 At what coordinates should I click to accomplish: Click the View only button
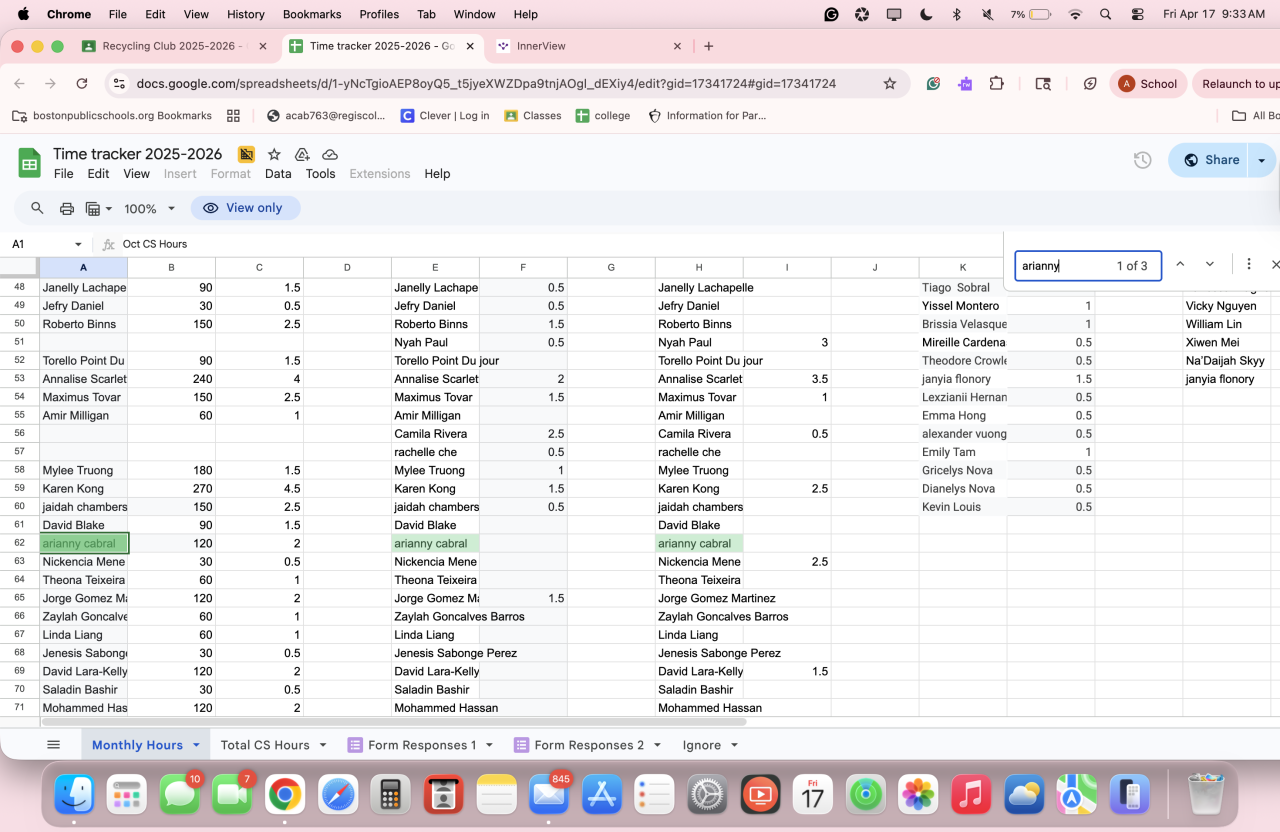245,208
